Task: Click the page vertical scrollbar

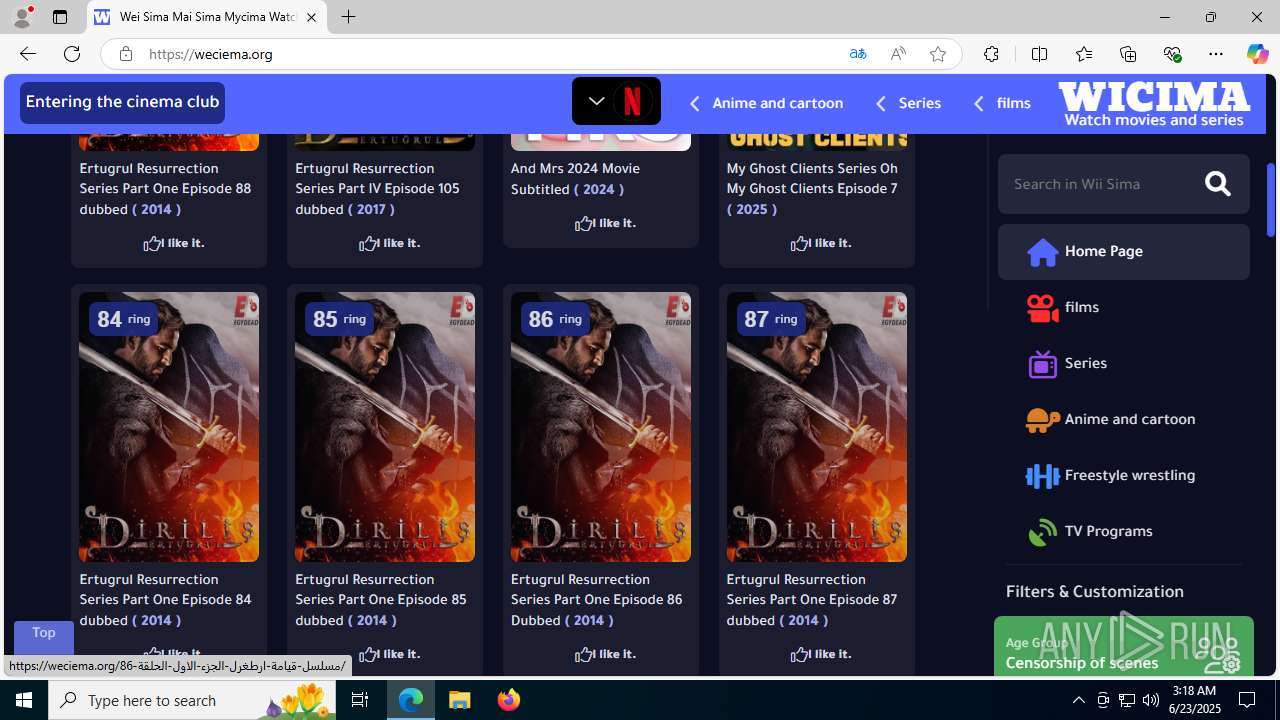Action: point(1271,200)
